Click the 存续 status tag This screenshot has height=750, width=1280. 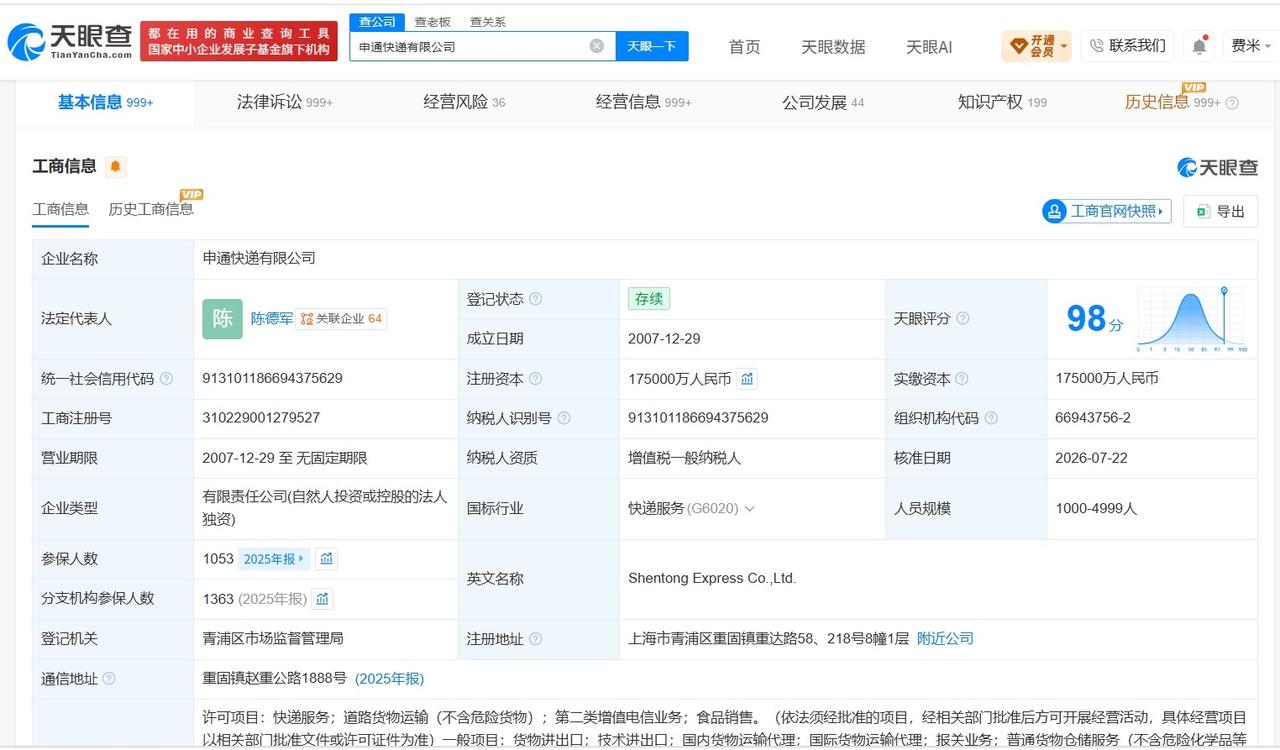tap(649, 299)
